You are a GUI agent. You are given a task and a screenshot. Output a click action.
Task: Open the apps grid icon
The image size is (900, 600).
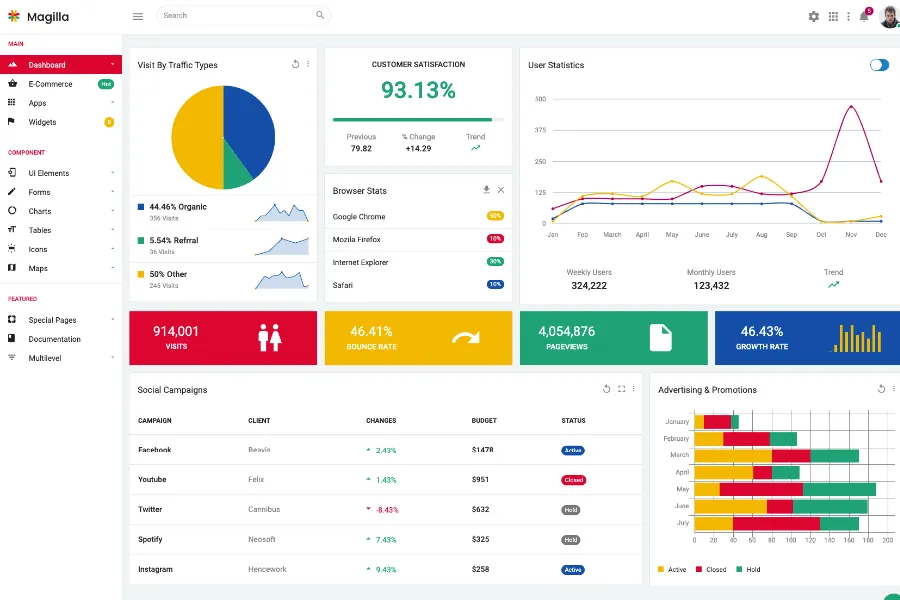(x=833, y=16)
